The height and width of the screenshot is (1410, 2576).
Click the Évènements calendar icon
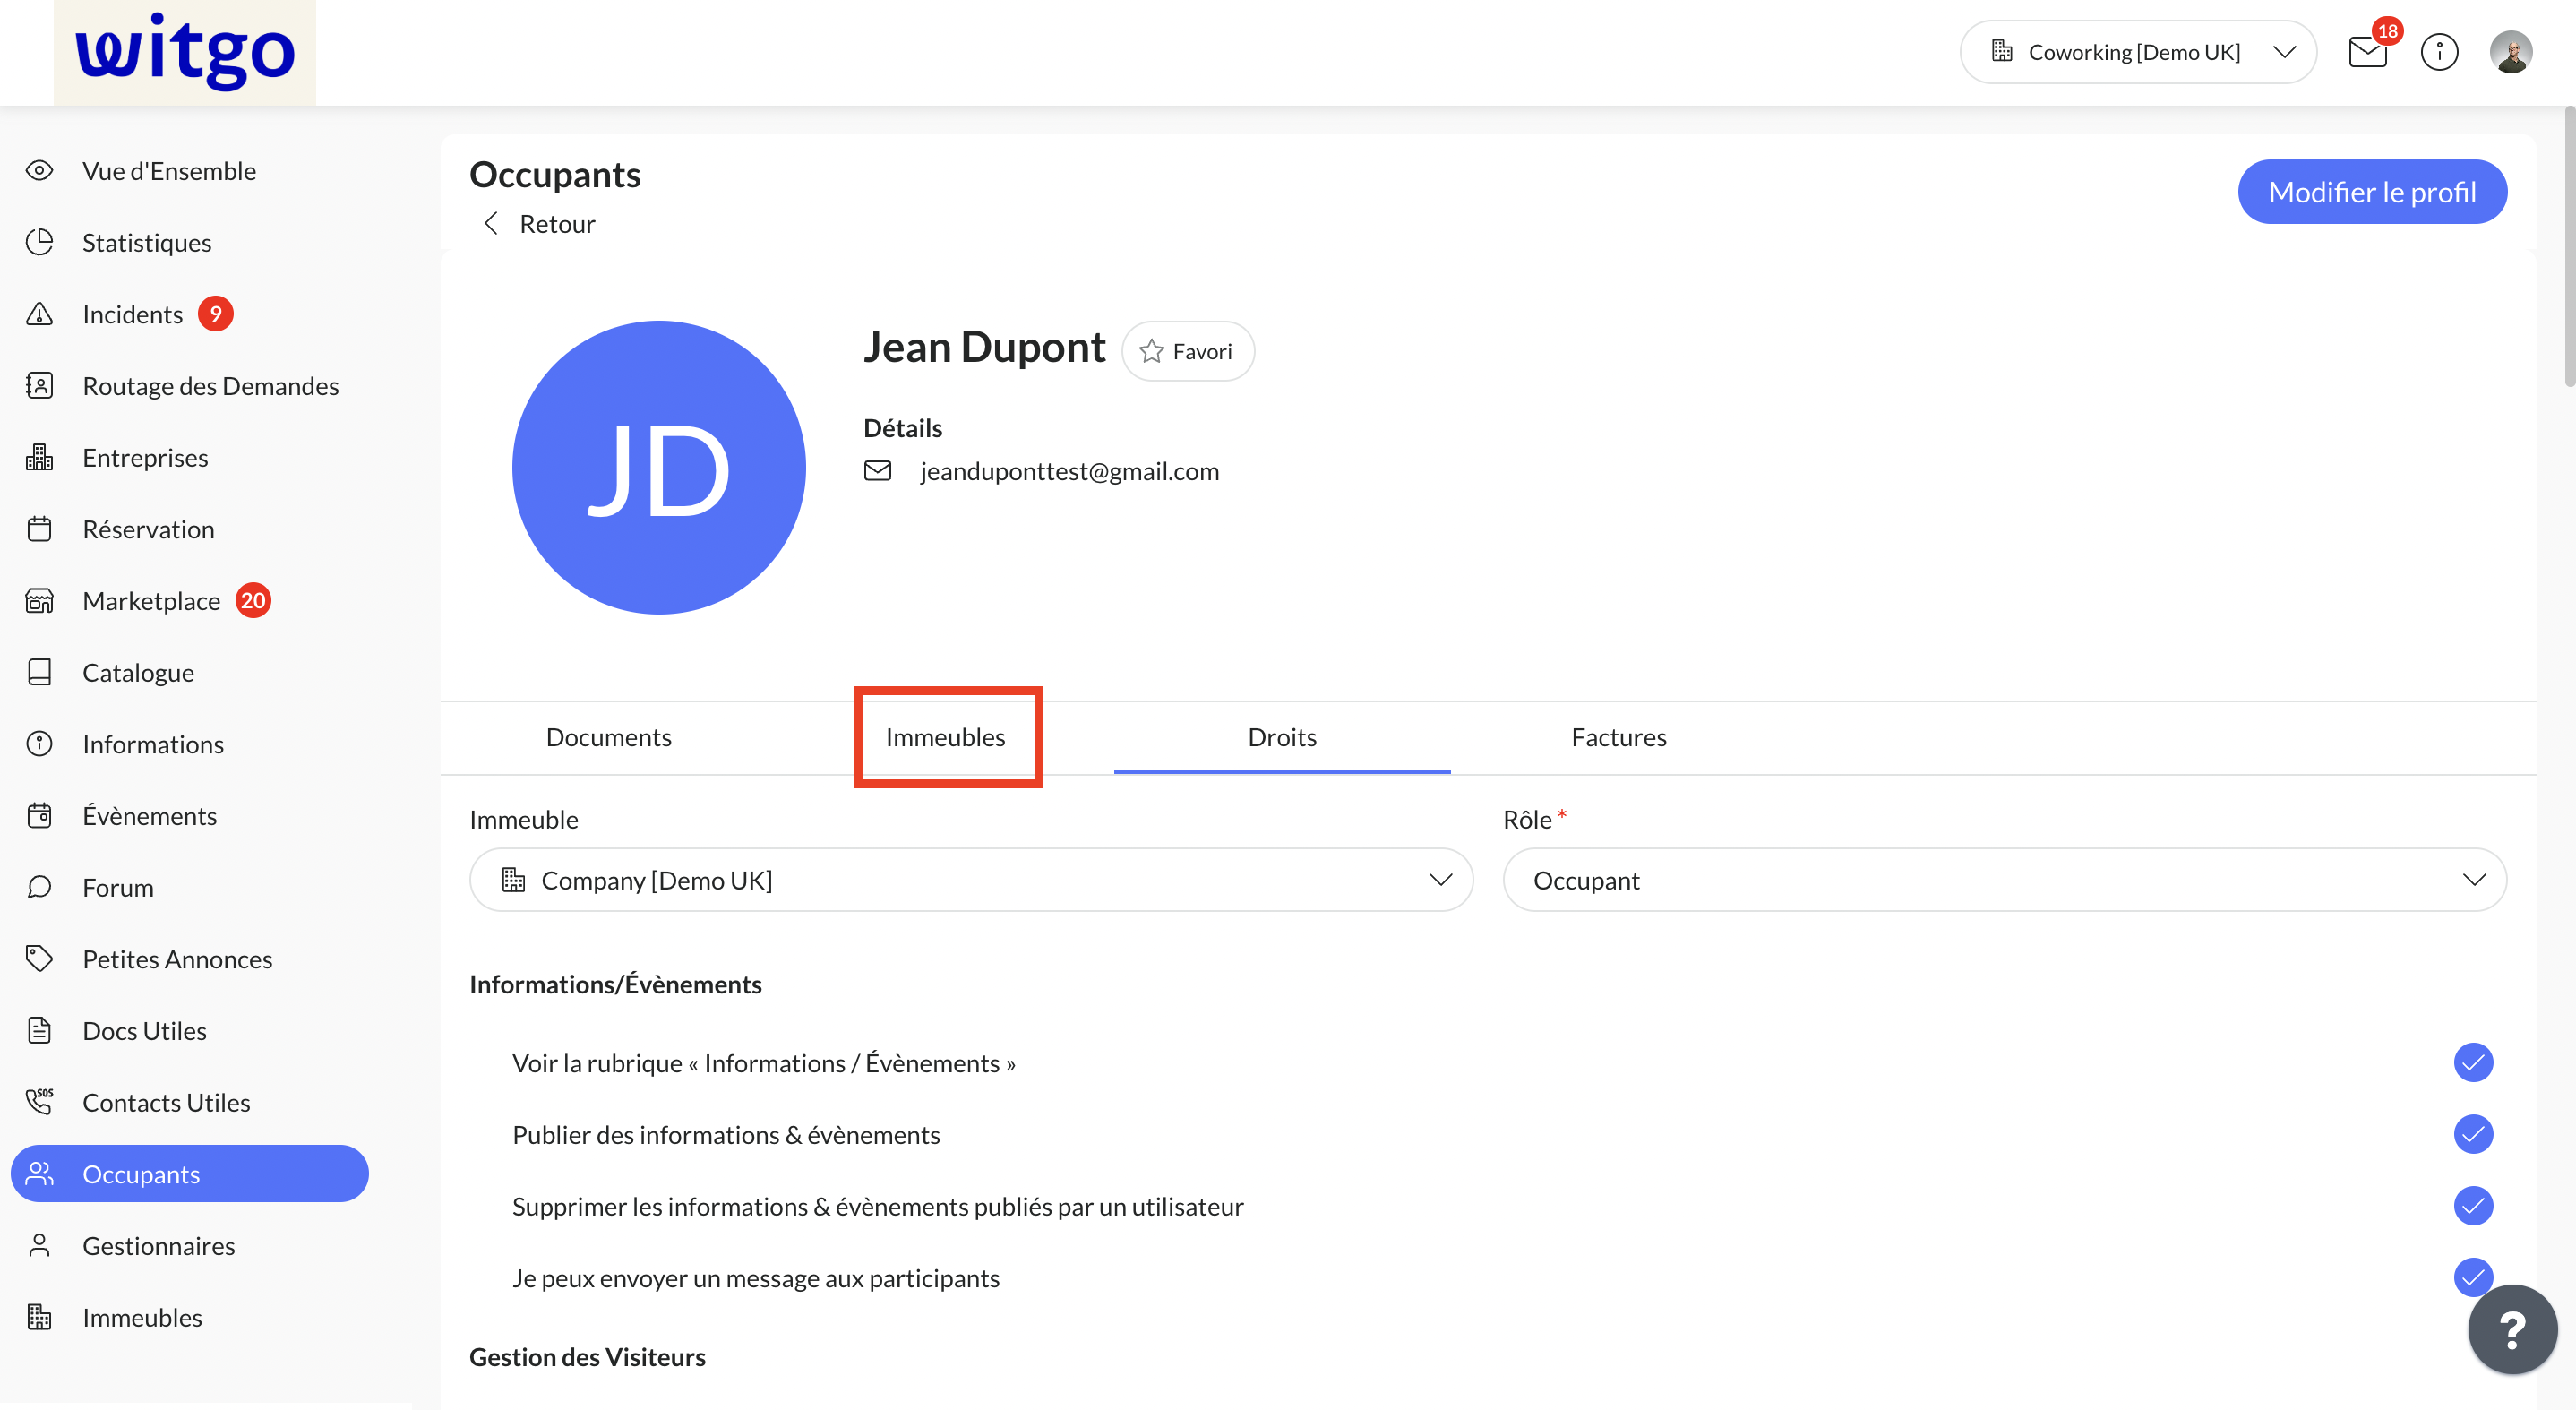39,816
